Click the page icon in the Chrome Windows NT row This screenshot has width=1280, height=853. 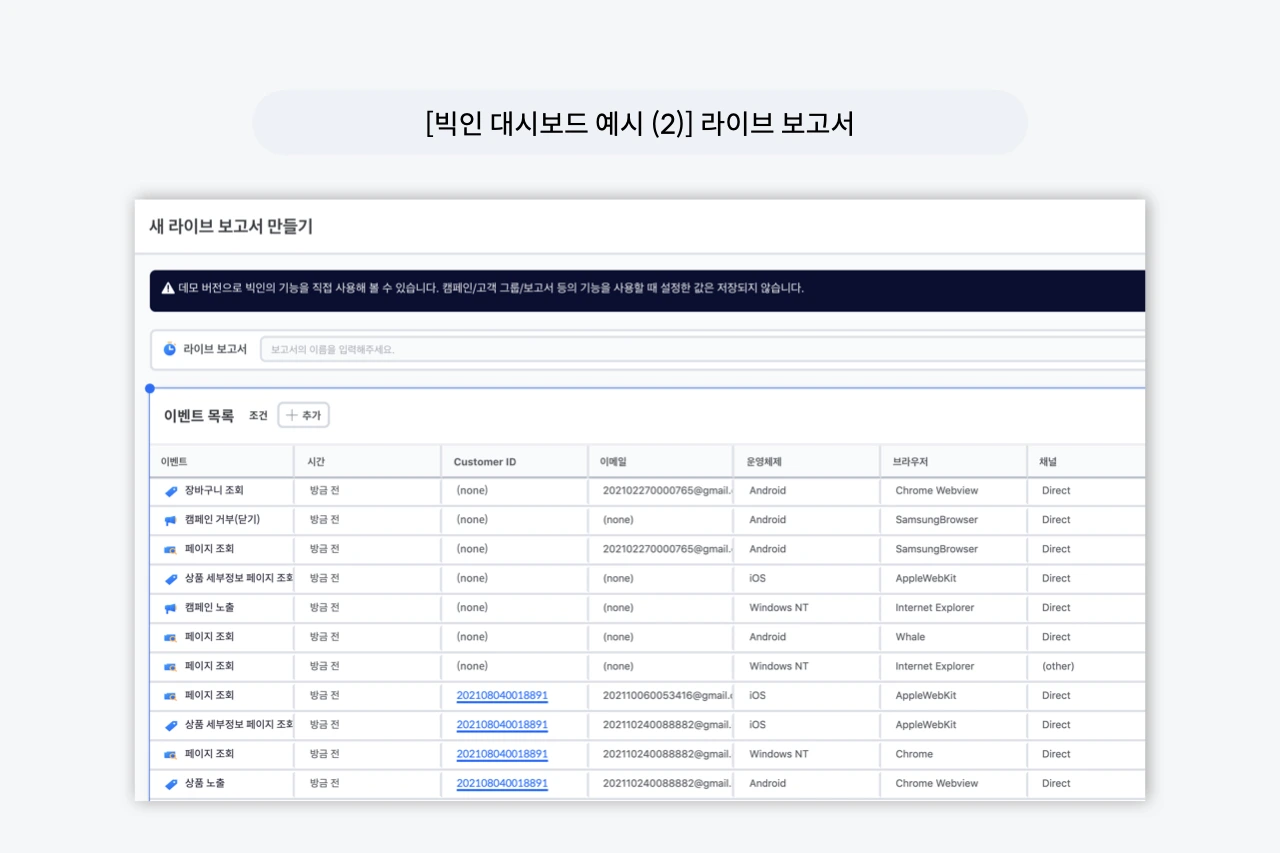coord(171,754)
